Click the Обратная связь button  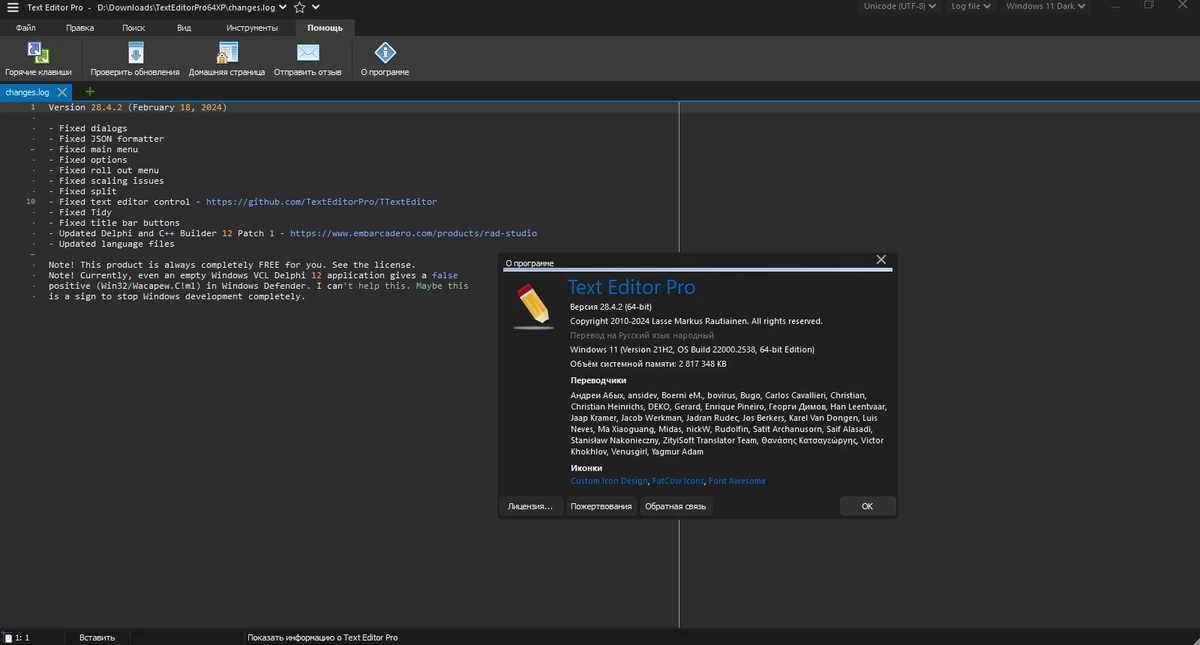(675, 506)
